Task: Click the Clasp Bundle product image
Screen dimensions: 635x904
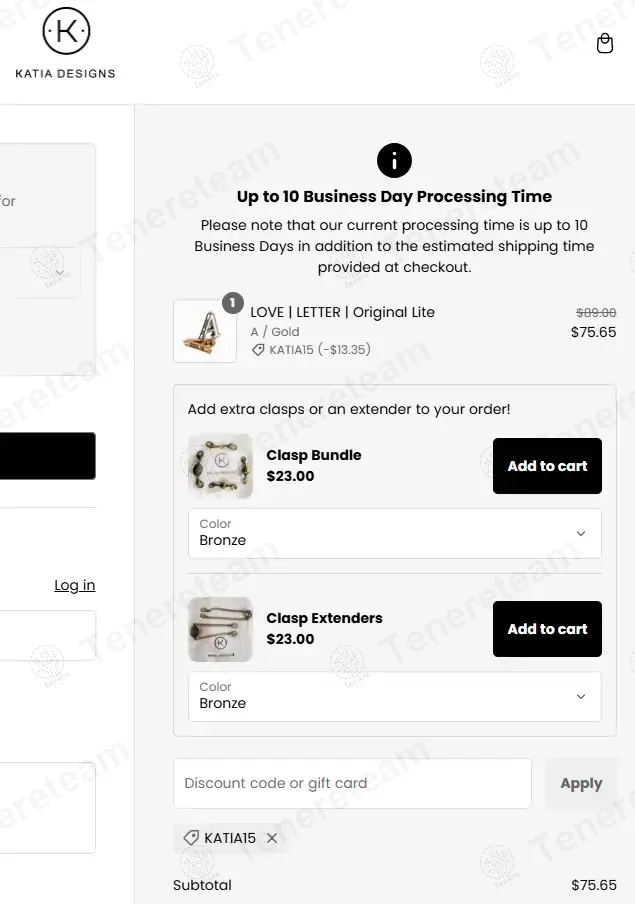Action: pyautogui.click(x=220, y=466)
